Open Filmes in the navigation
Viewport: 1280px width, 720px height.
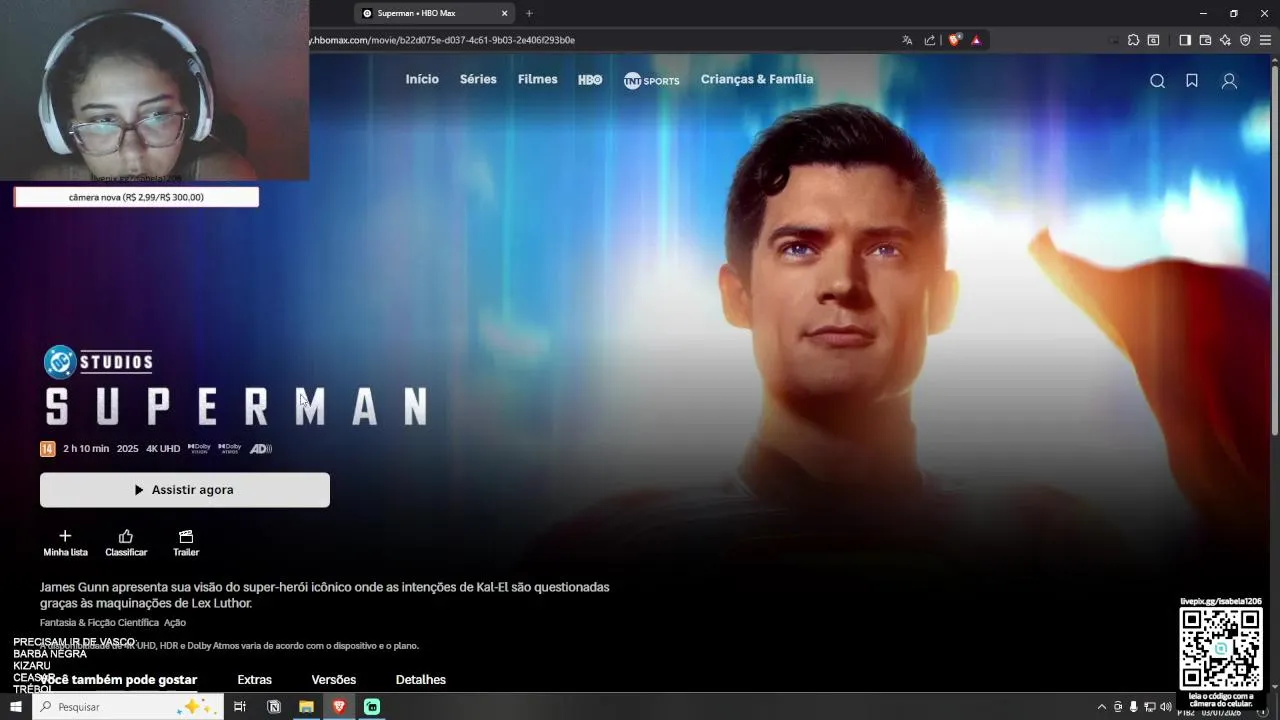click(x=538, y=79)
